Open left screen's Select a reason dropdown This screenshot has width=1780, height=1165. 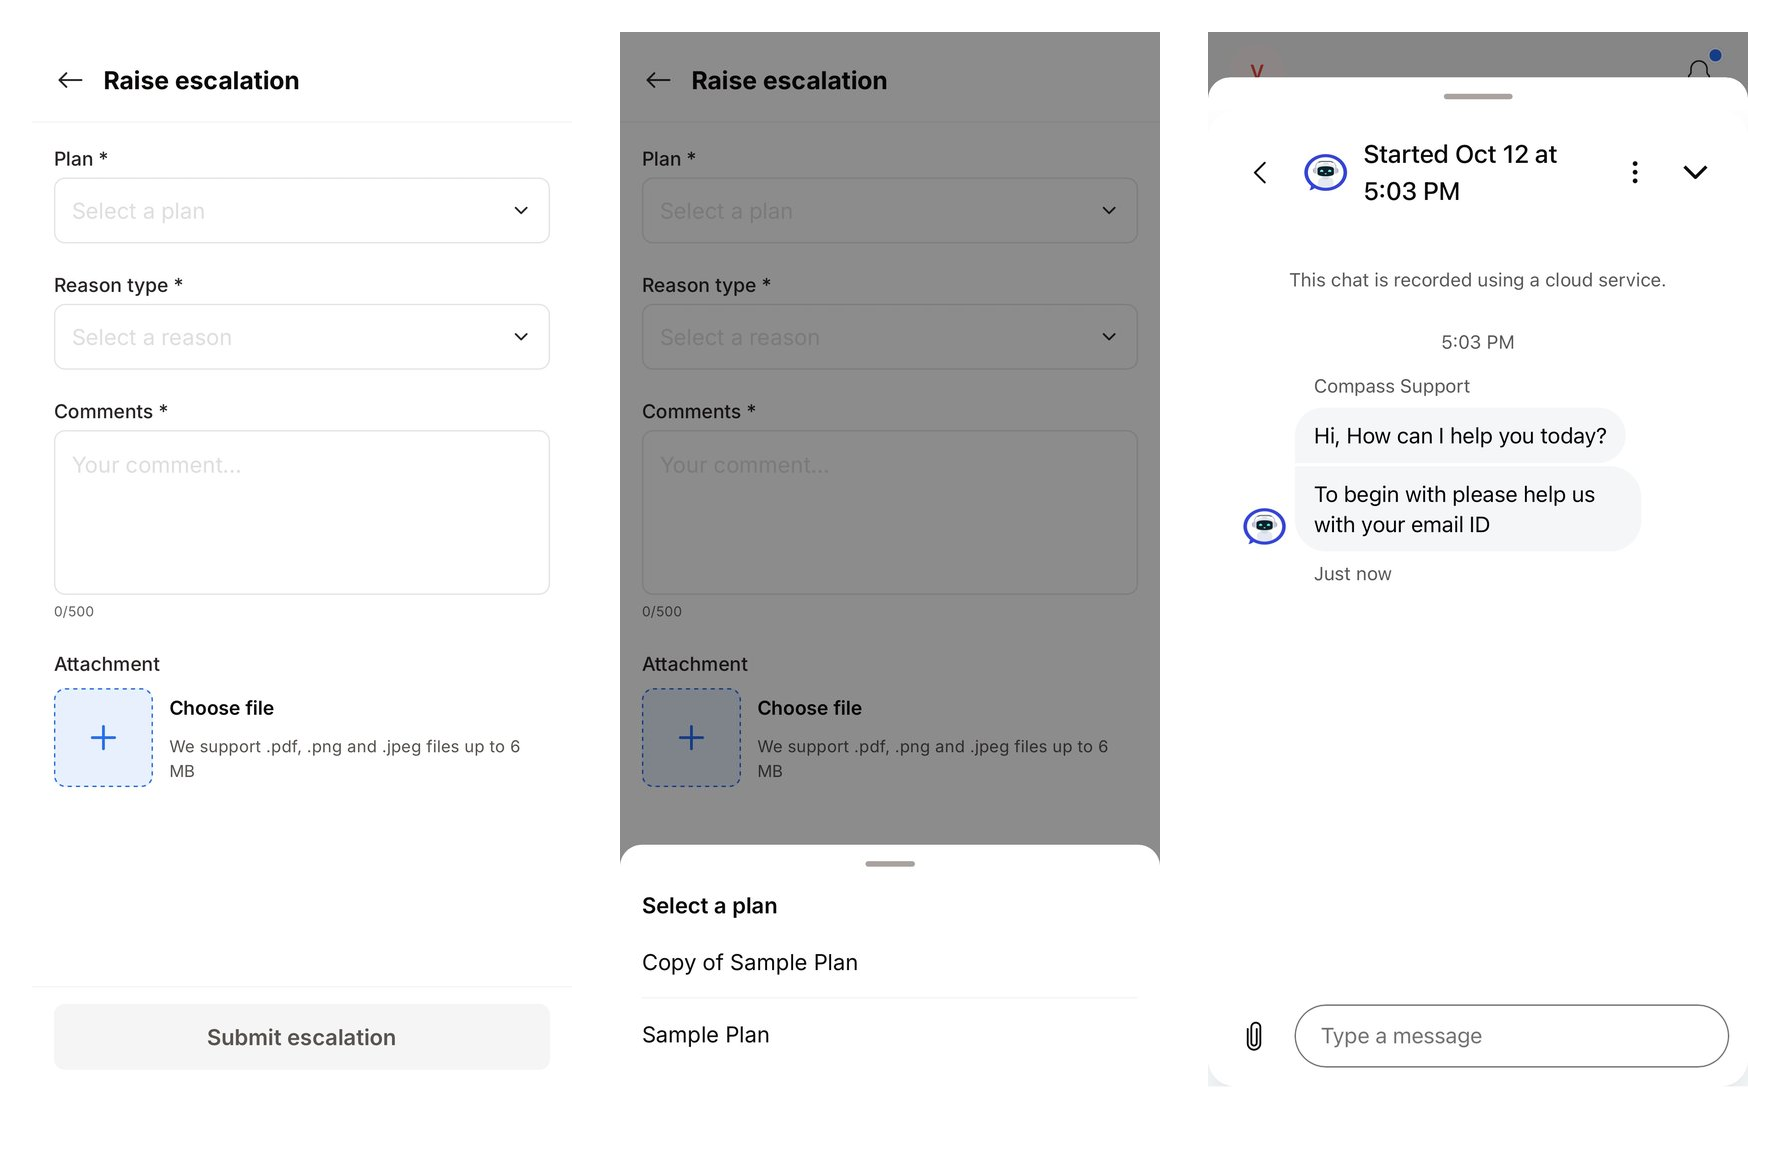302,337
